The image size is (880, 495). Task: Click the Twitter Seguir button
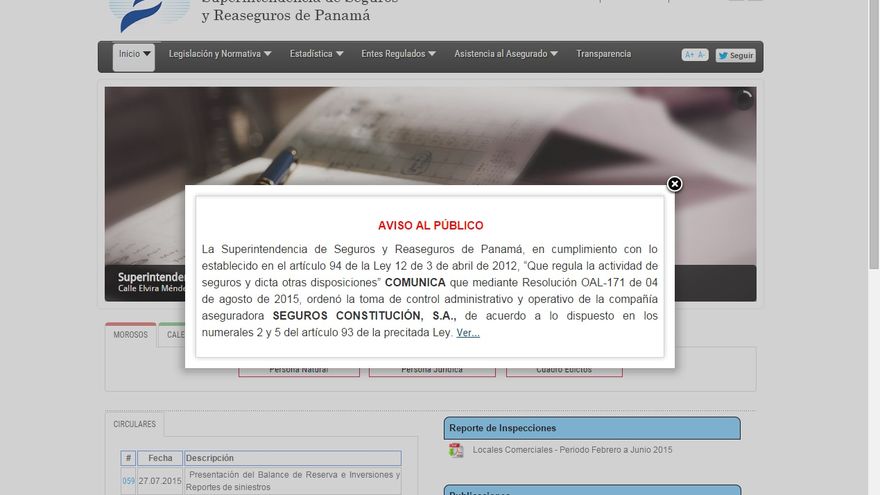[x=735, y=55]
